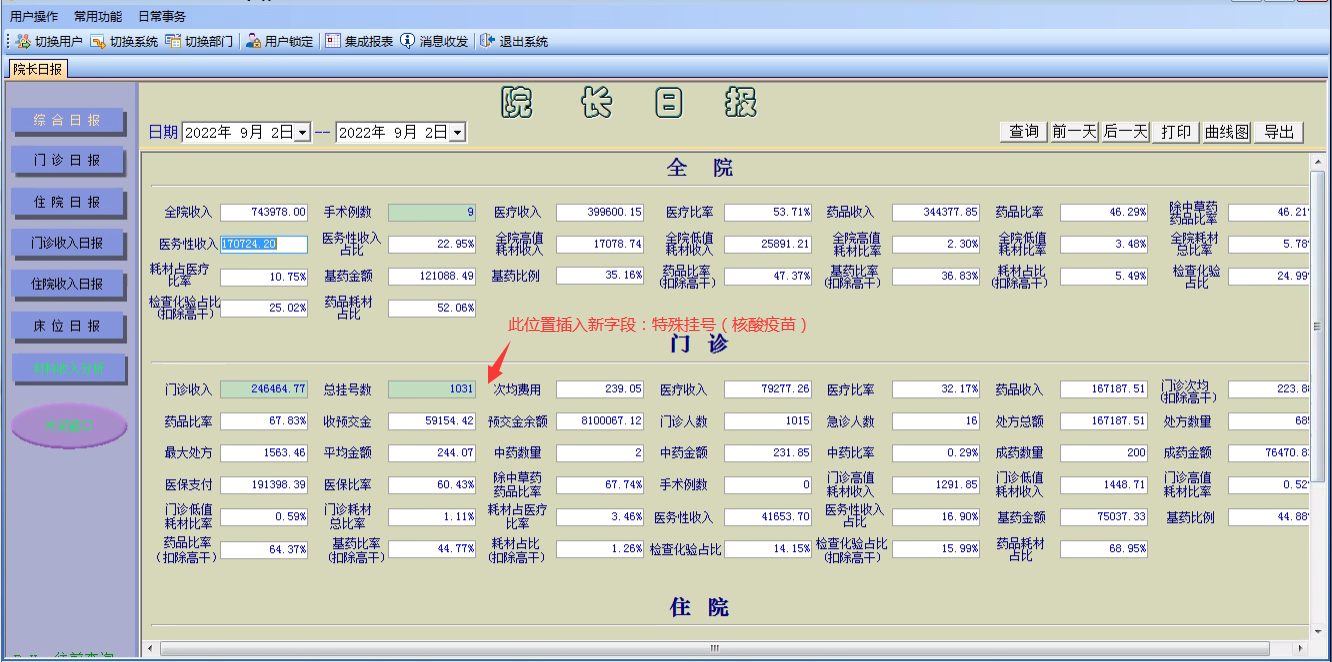The width and height of the screenshot is (1332, 662).
Task: Click the 中药金额 field 231.85
Action: point(768,453)
